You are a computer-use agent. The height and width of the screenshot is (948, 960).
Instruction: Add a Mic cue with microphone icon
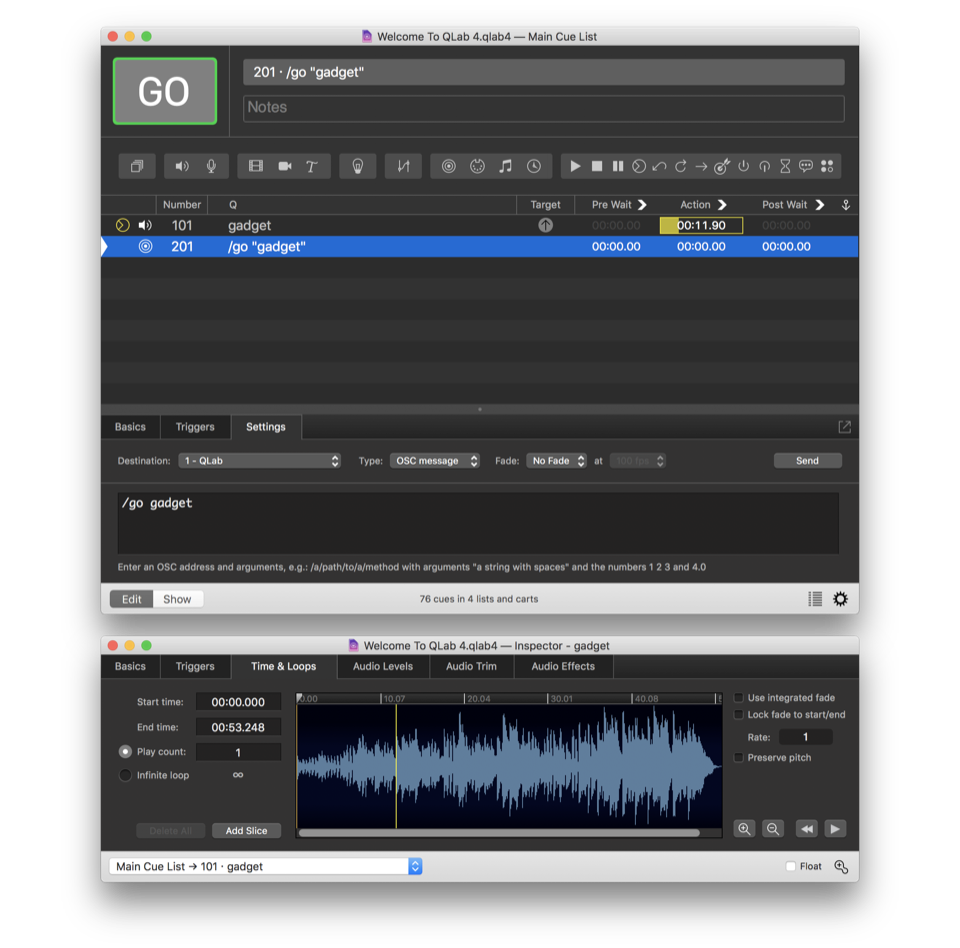211,166
